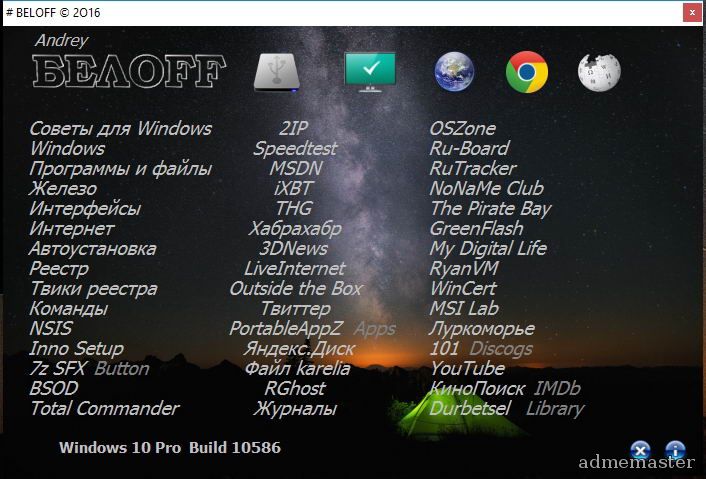The width and height of the screenshot is (706, 479).
Task: Click the blue info icon
Action: pyautogui.click(x=675, y=451)
